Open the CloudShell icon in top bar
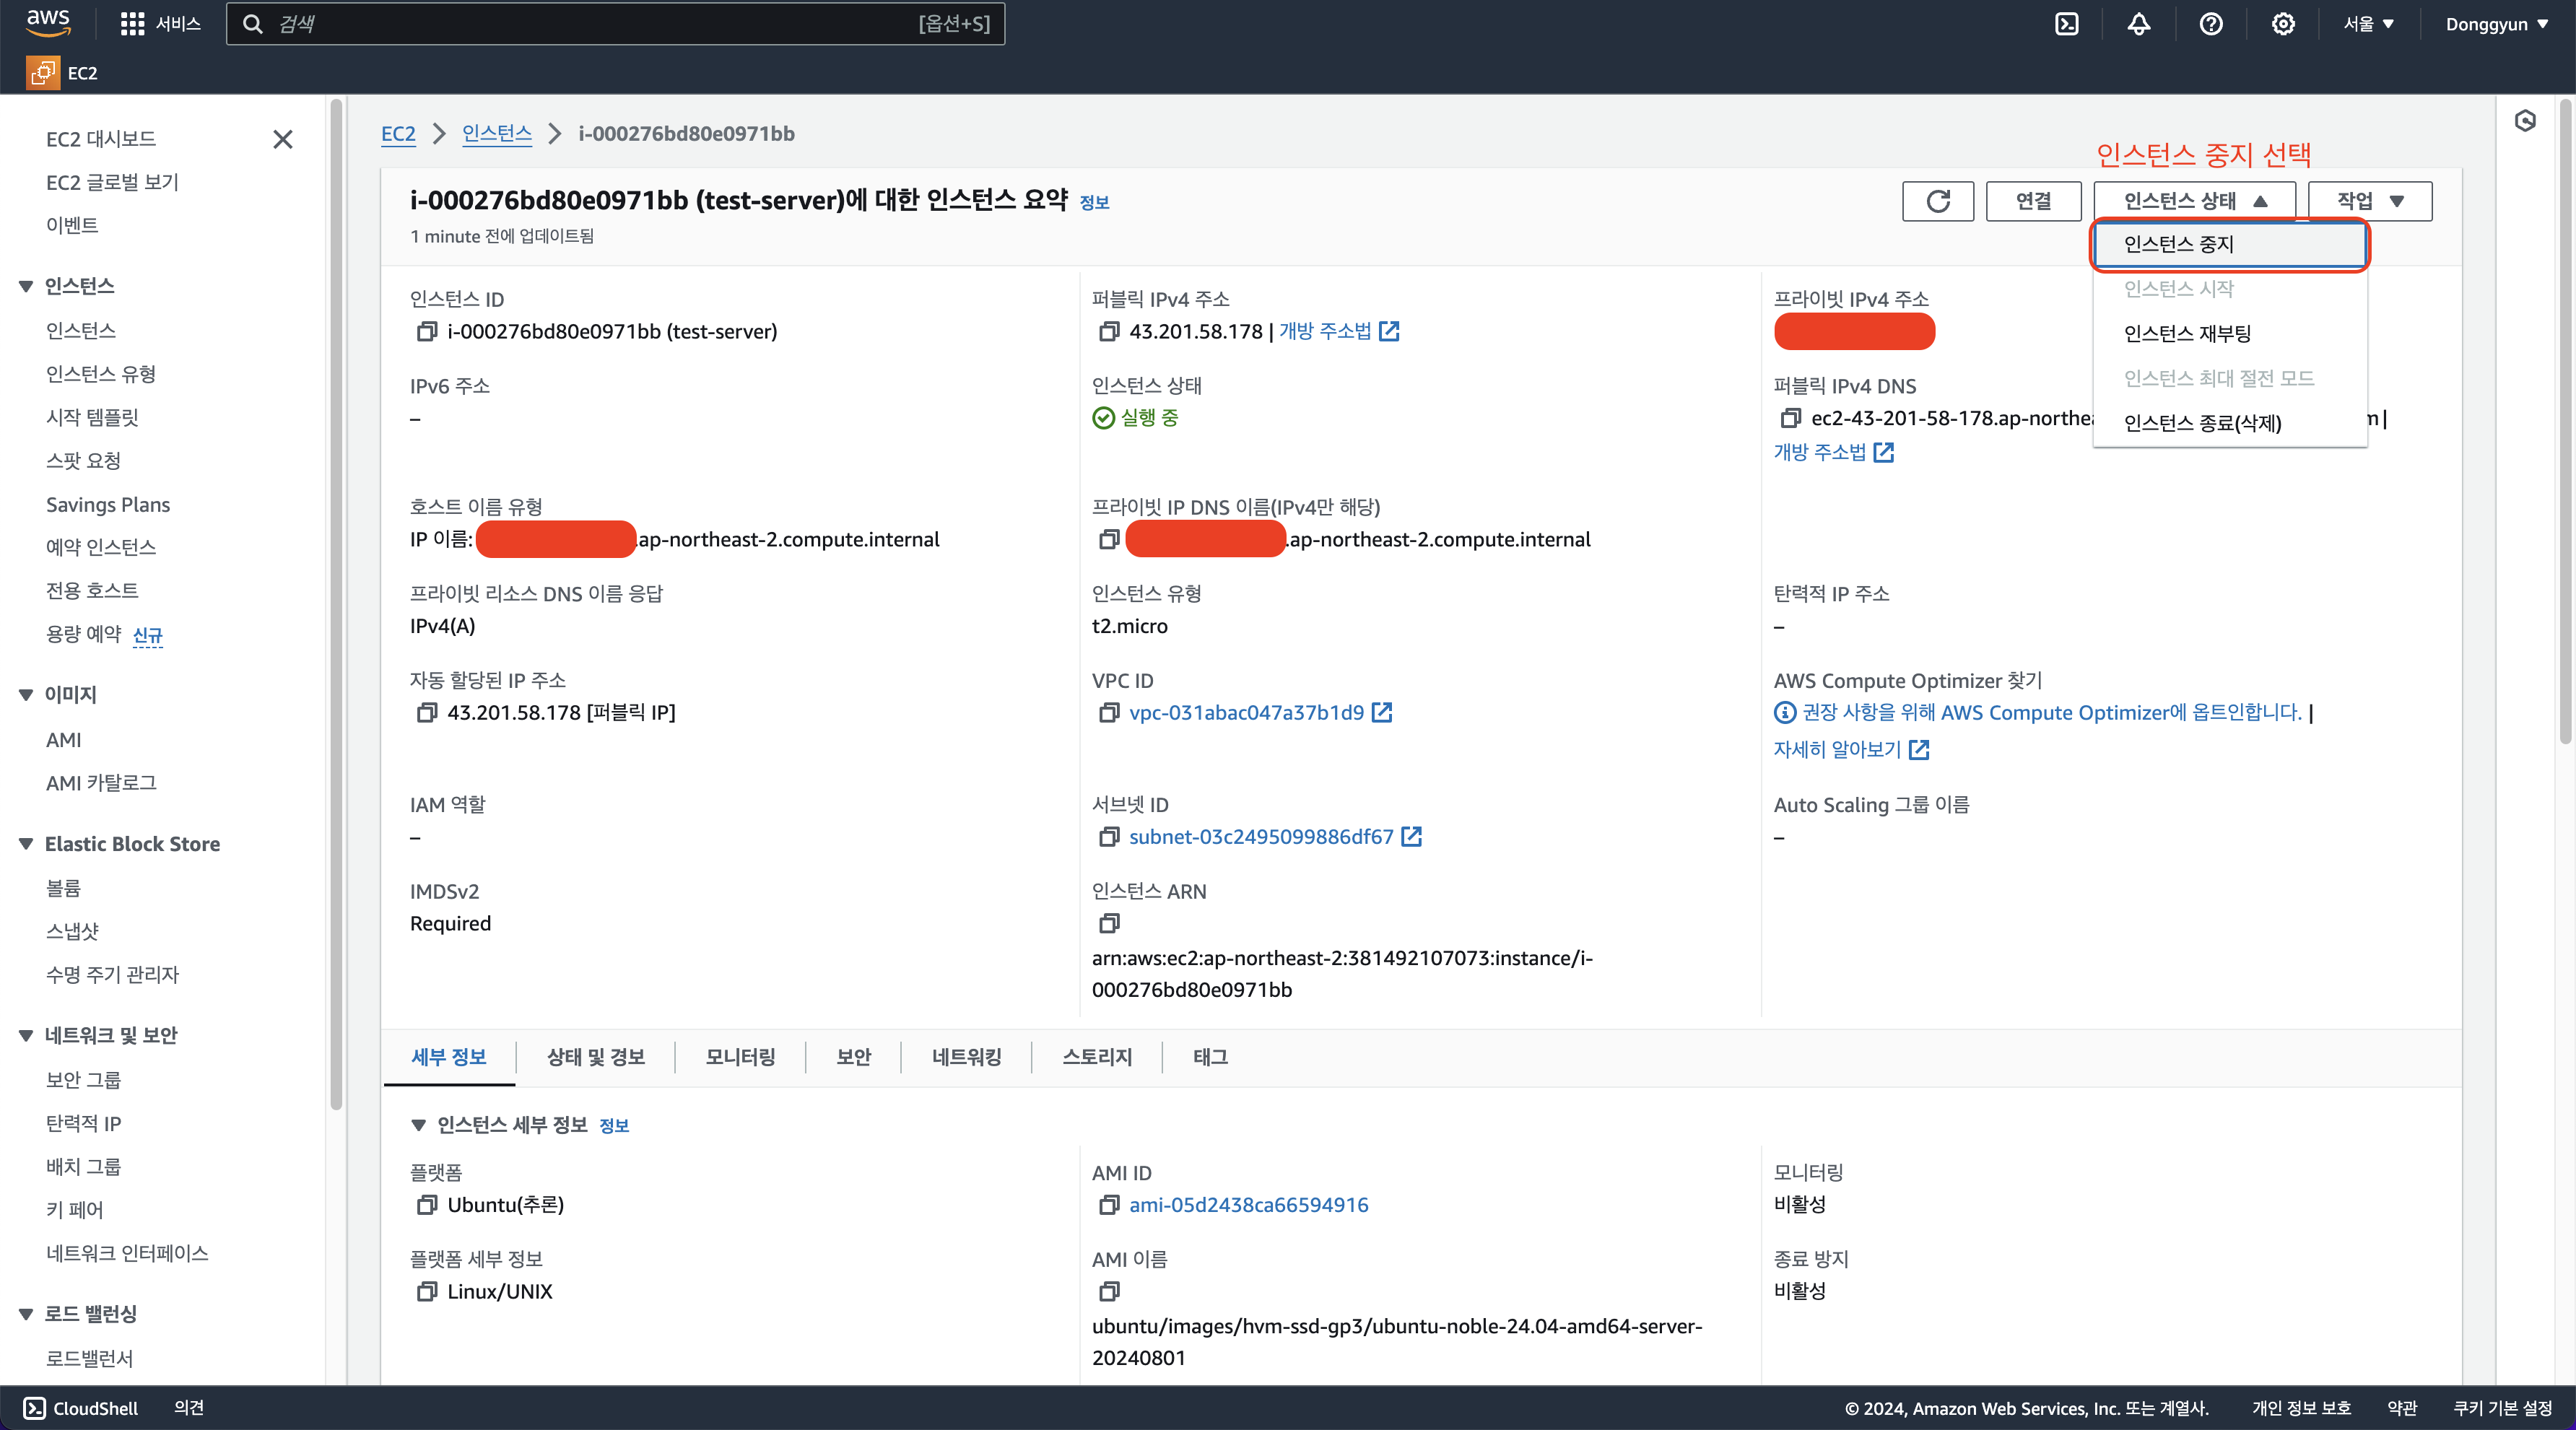Viewport: 2576px width, 1430px height. click(2066, 24)
